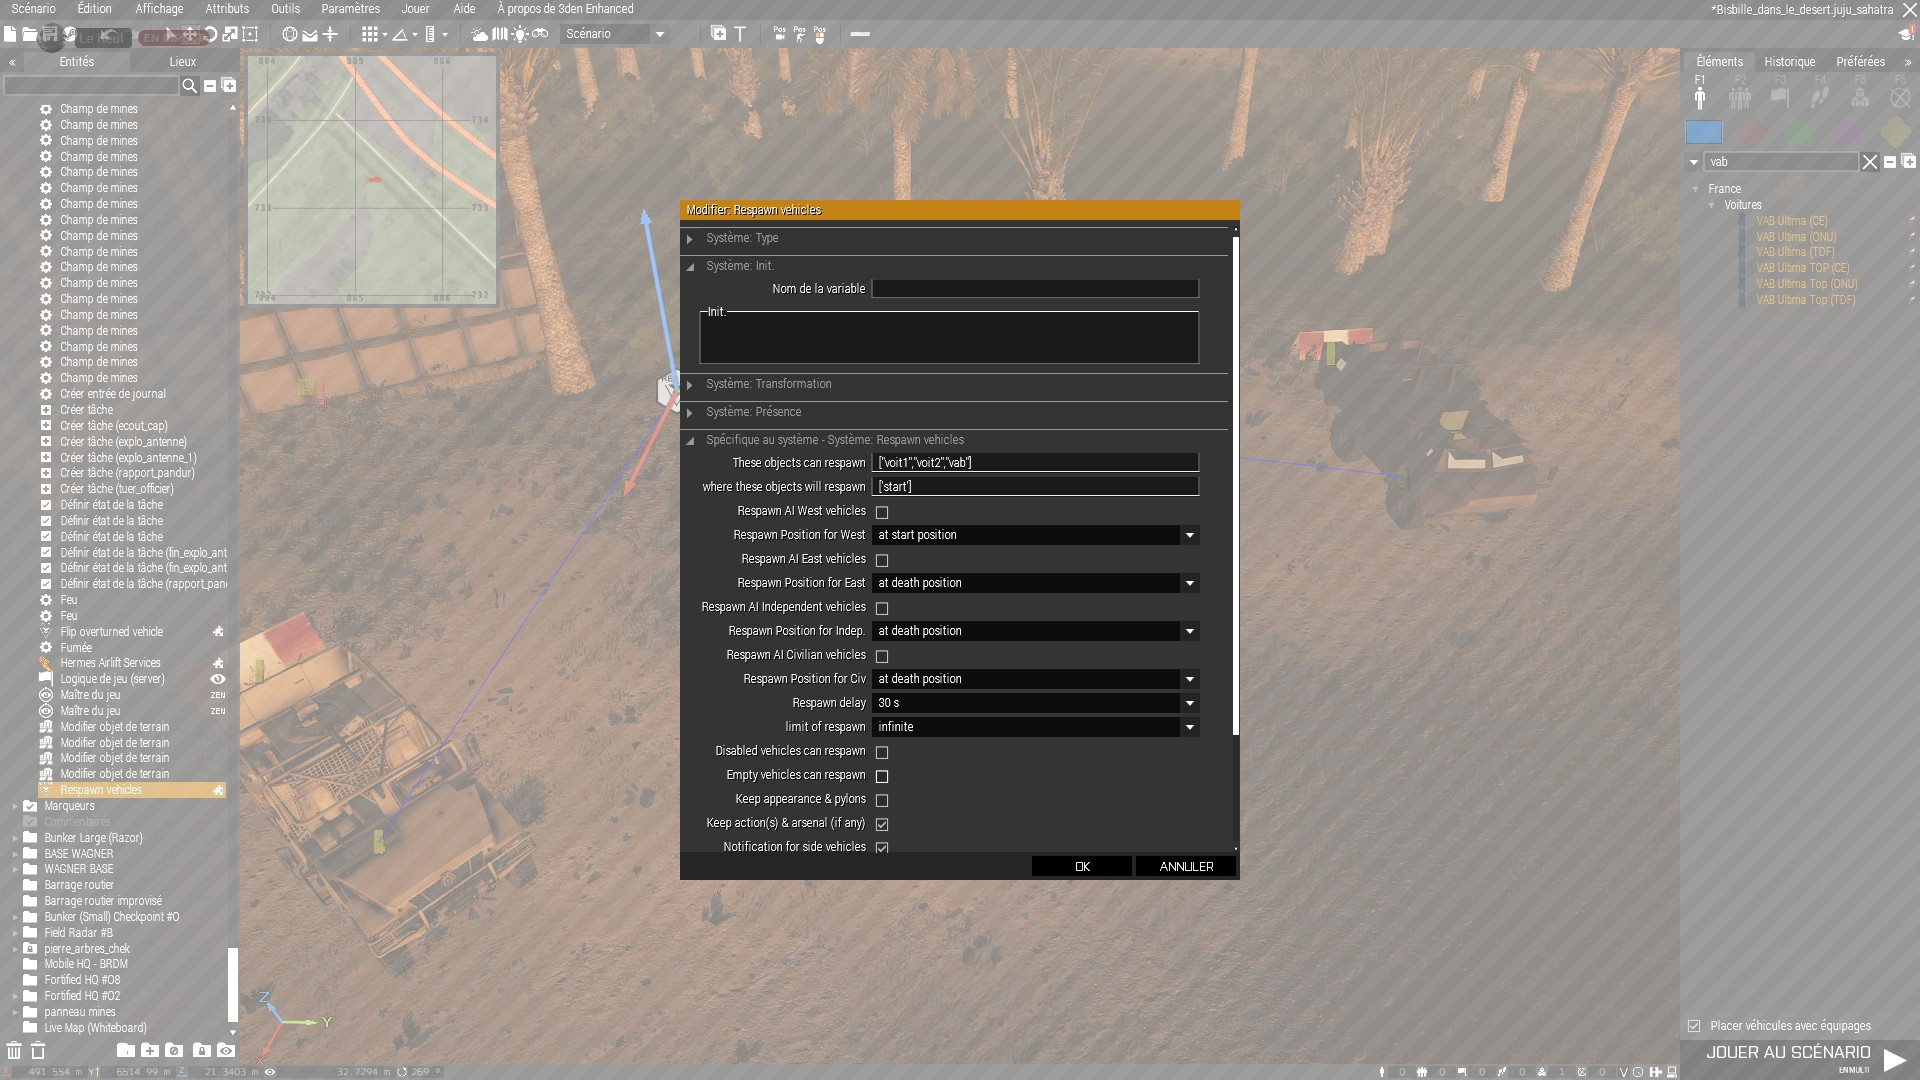Click the weather/environment toolbar icon
This screenshot has height=1080, width=1920.
(479, 34)
